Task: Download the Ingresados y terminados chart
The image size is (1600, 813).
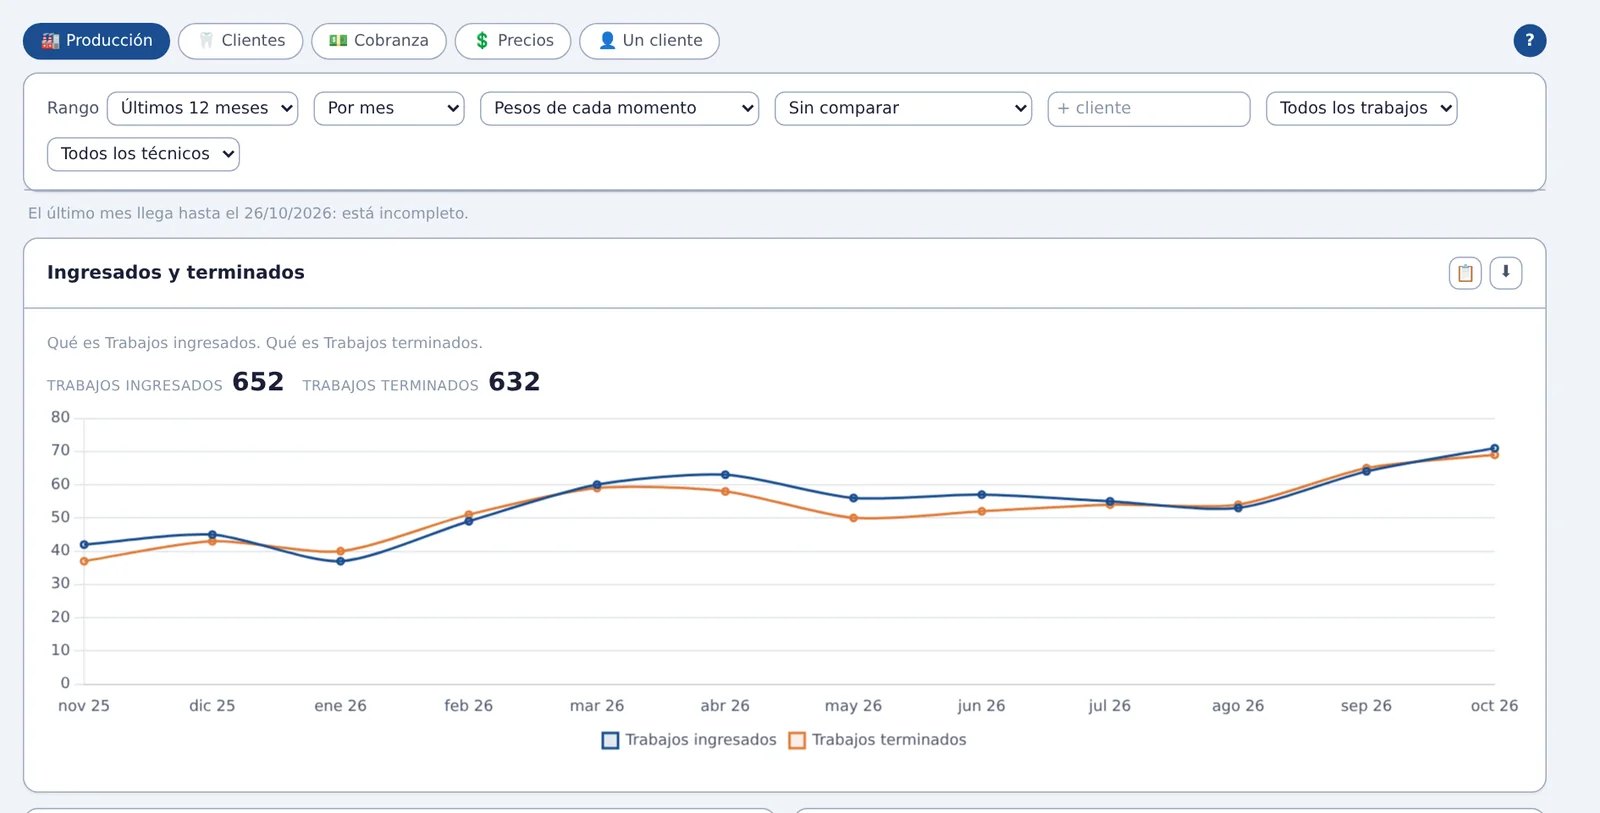Action: coord(1506,273)
